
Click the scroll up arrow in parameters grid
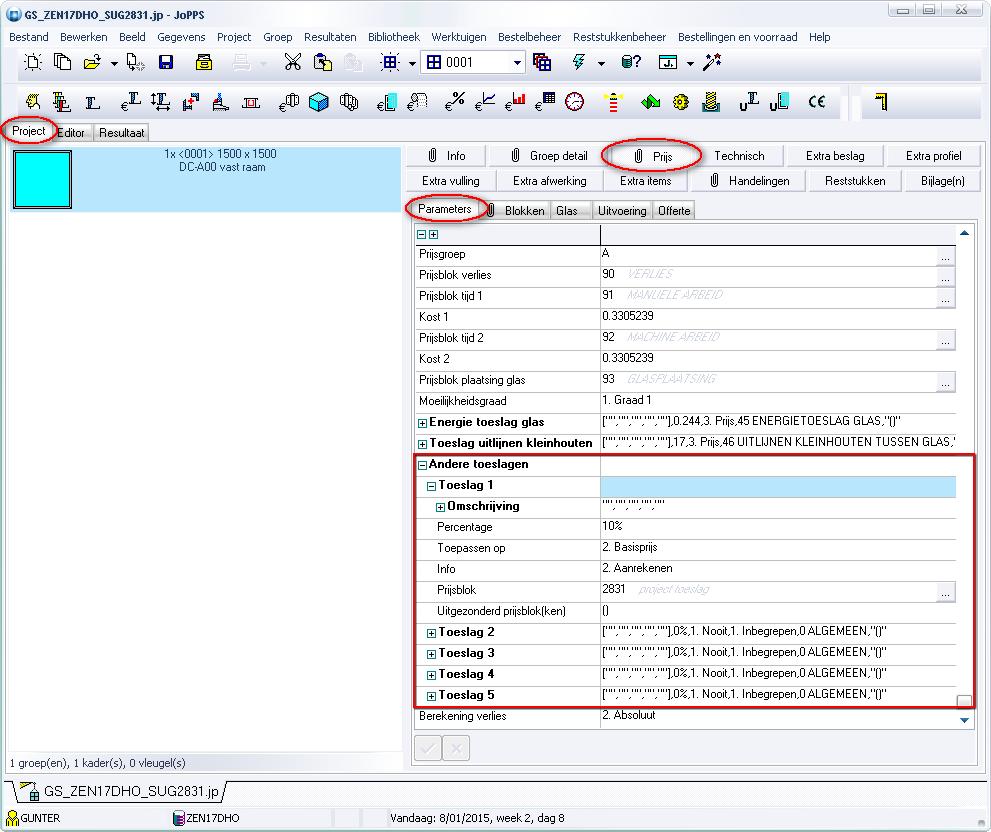[964, 233]
